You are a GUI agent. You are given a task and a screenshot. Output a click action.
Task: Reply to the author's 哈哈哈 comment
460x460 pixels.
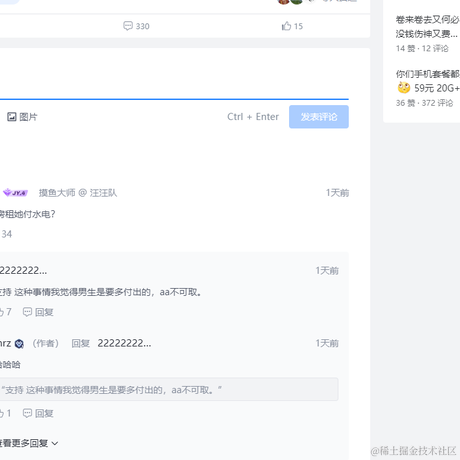point(38,413)
